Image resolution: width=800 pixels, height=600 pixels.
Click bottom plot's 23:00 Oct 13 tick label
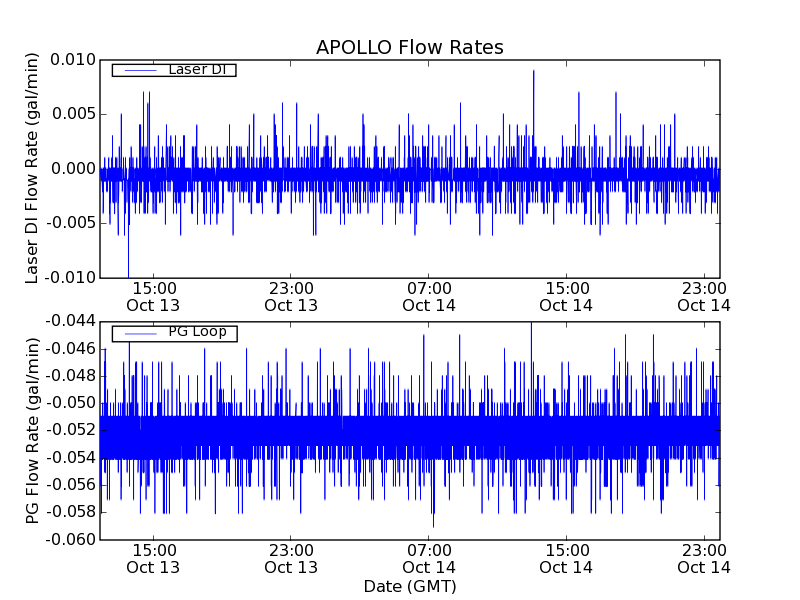click(x=291, y=559)
